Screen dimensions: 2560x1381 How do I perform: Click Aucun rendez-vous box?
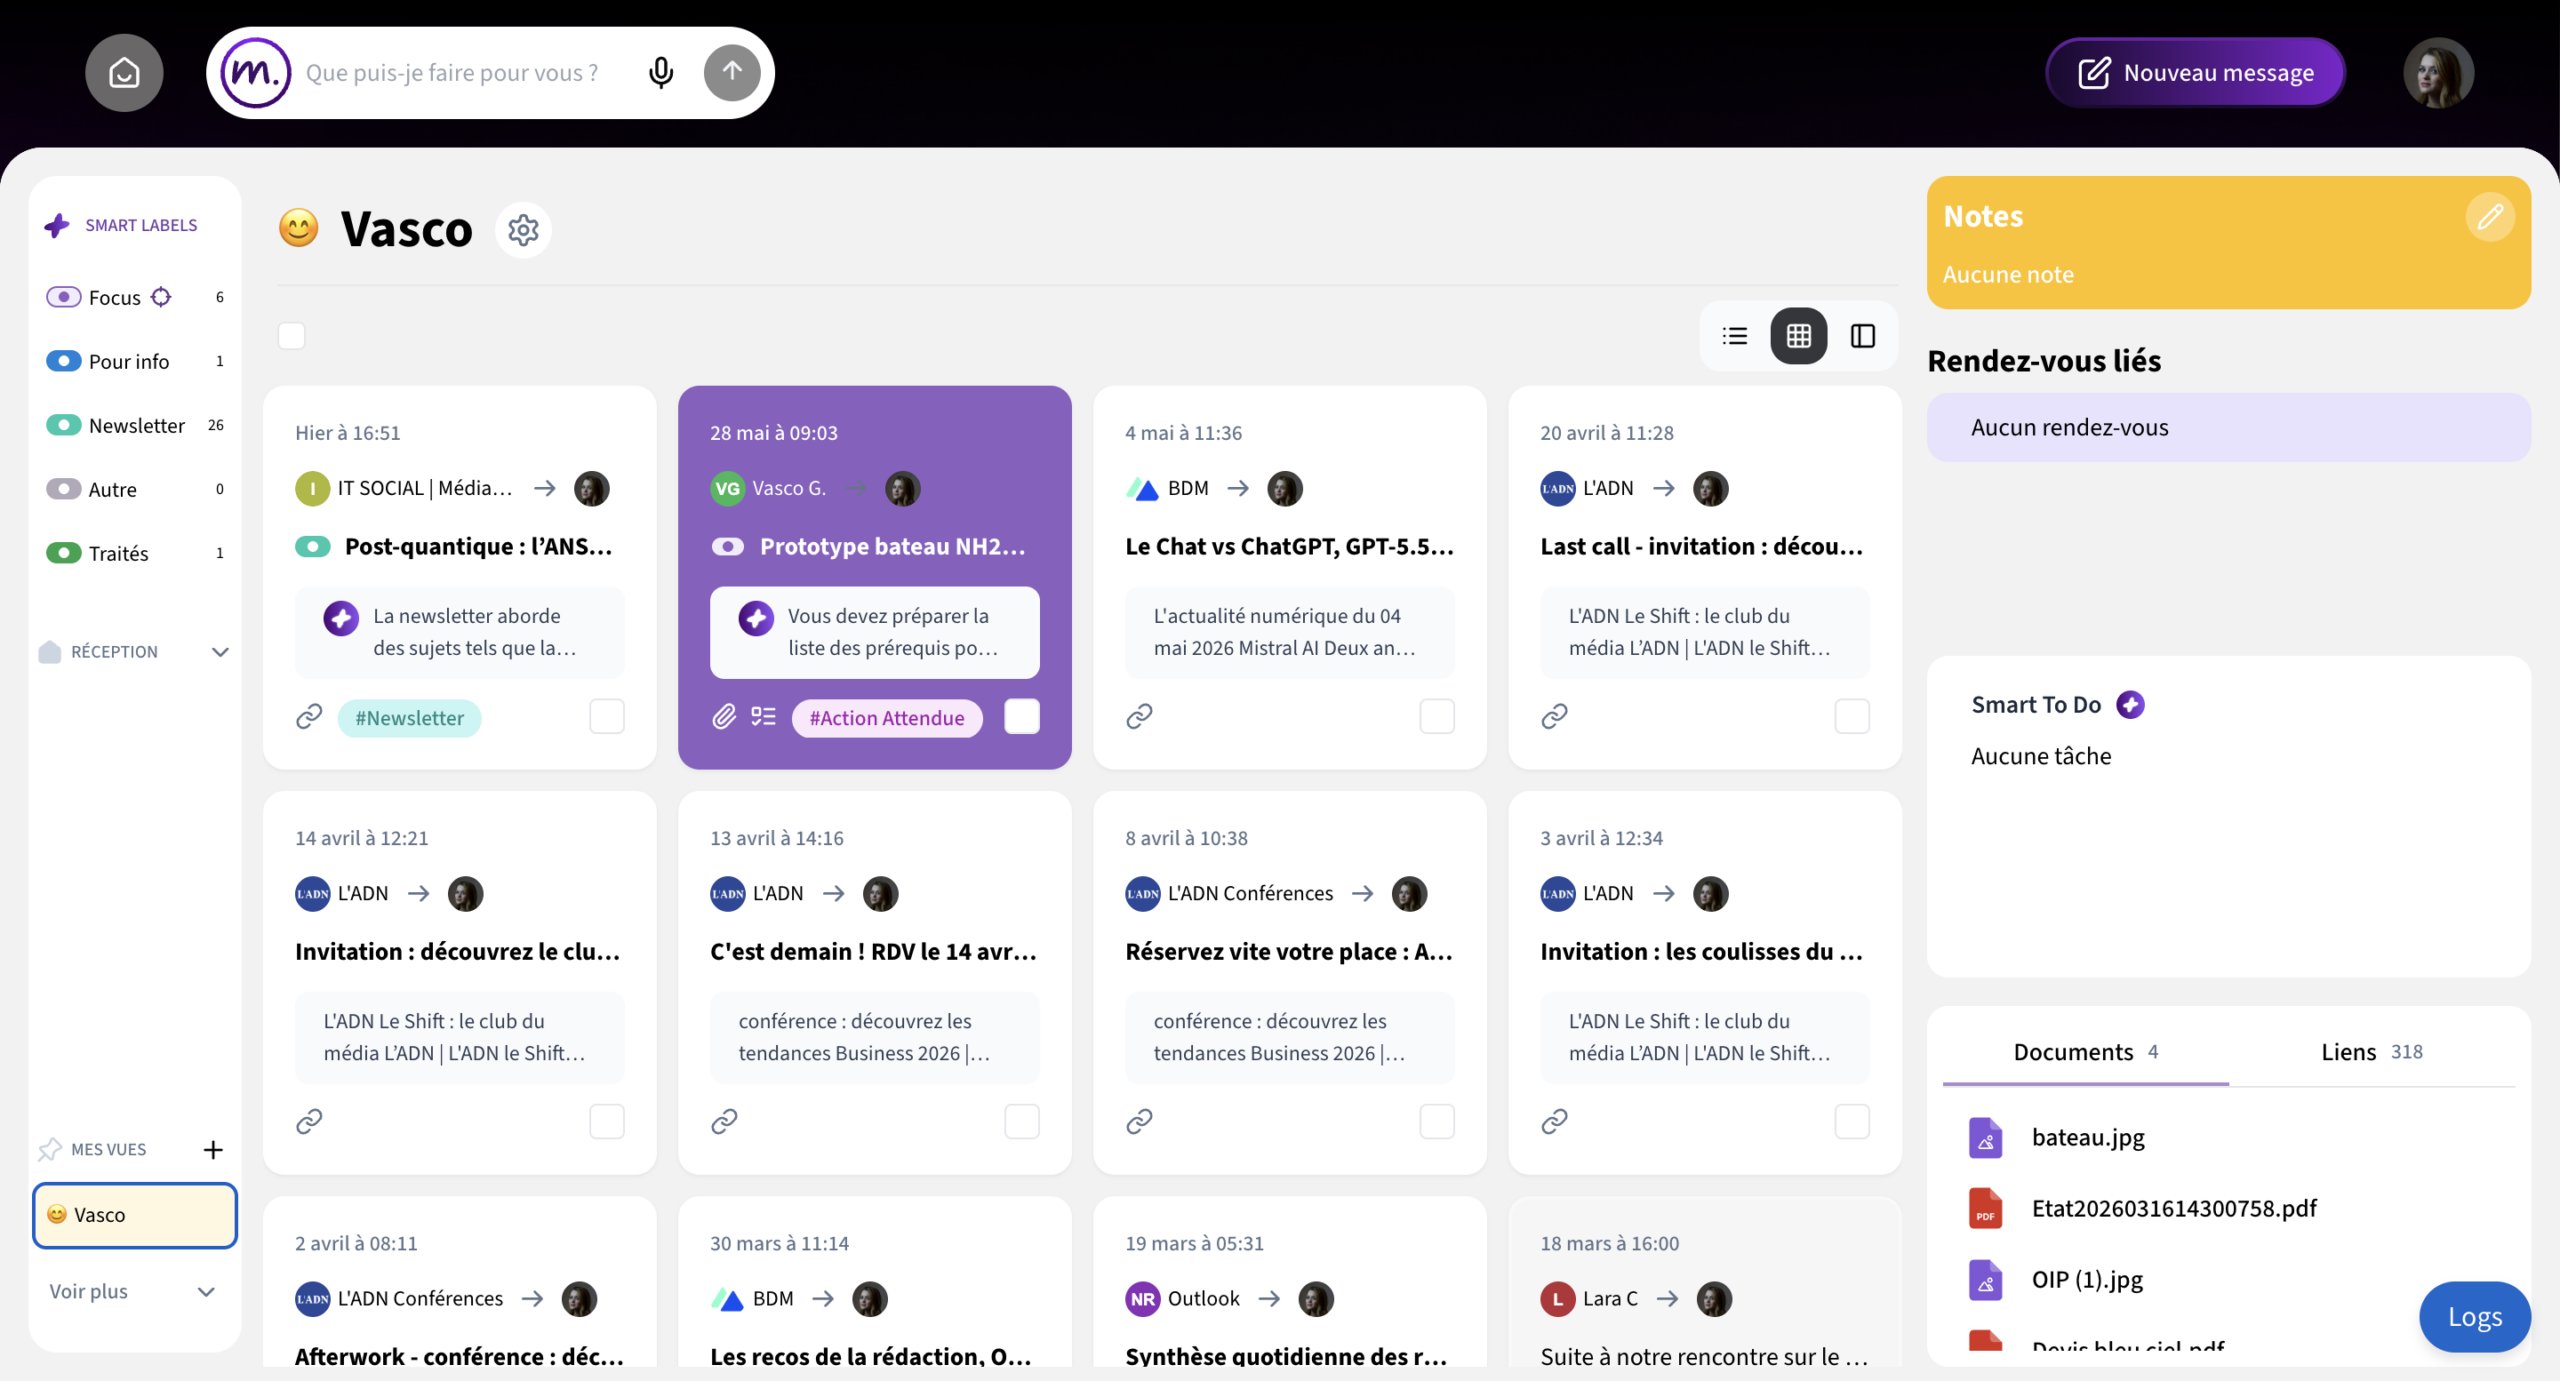2229,428
